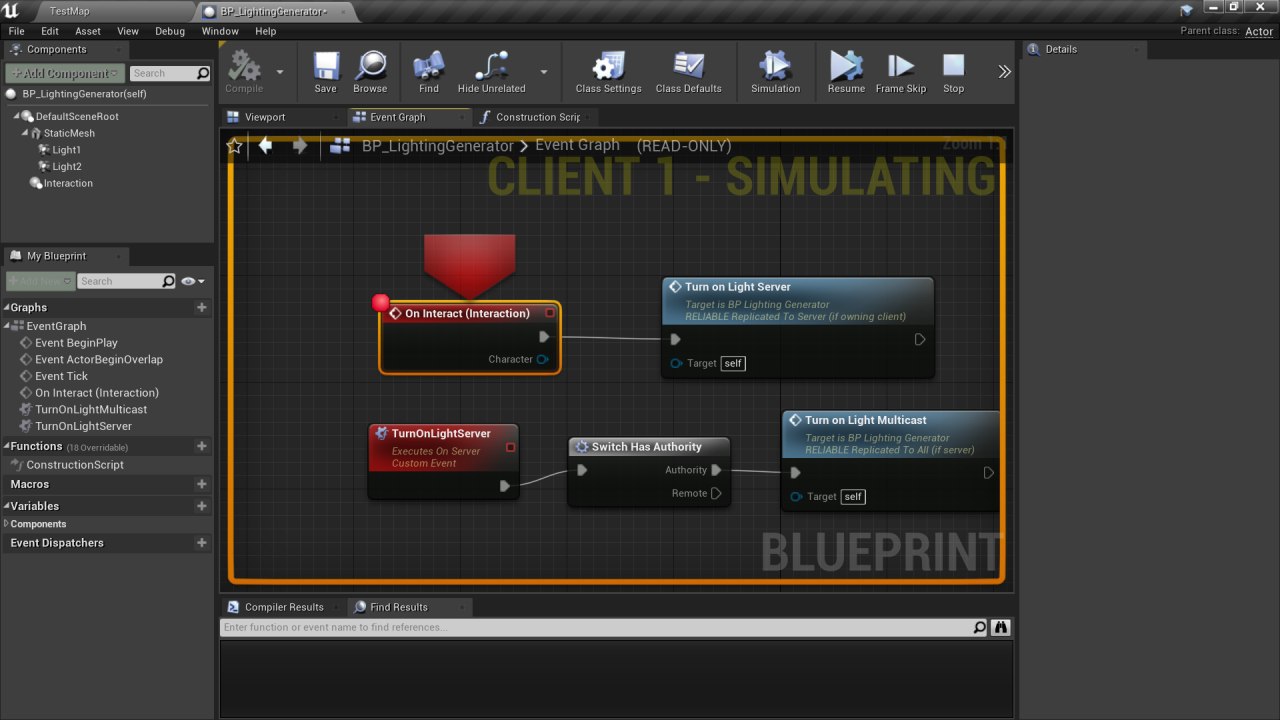The width and height of the screenshot is (1280, 720).
Task: Click the Add Component button
Action: [65, 73]
